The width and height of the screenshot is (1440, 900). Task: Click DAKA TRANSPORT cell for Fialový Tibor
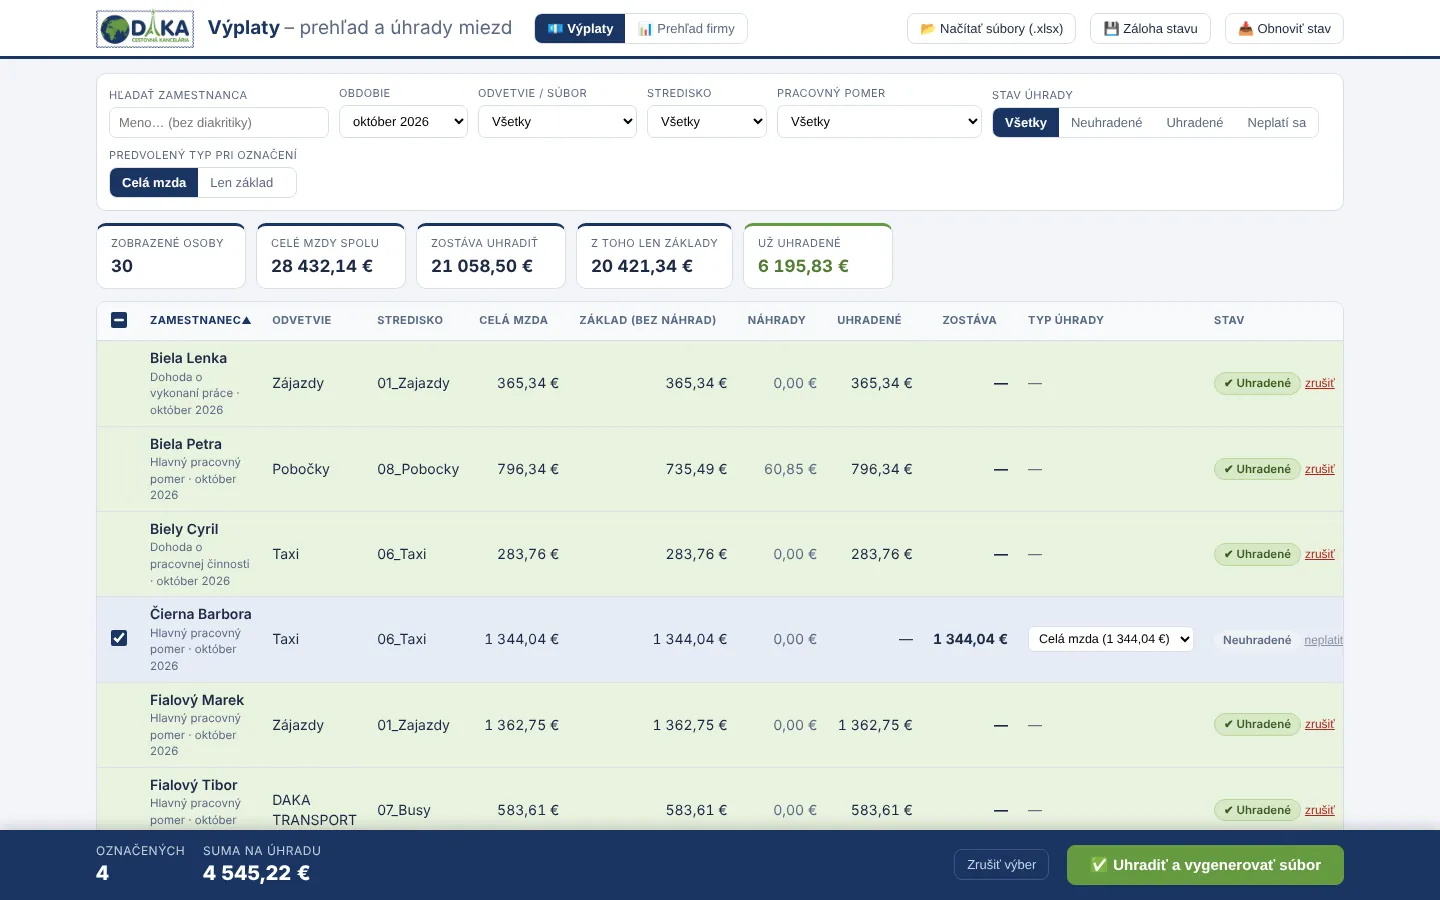[314, 810]
